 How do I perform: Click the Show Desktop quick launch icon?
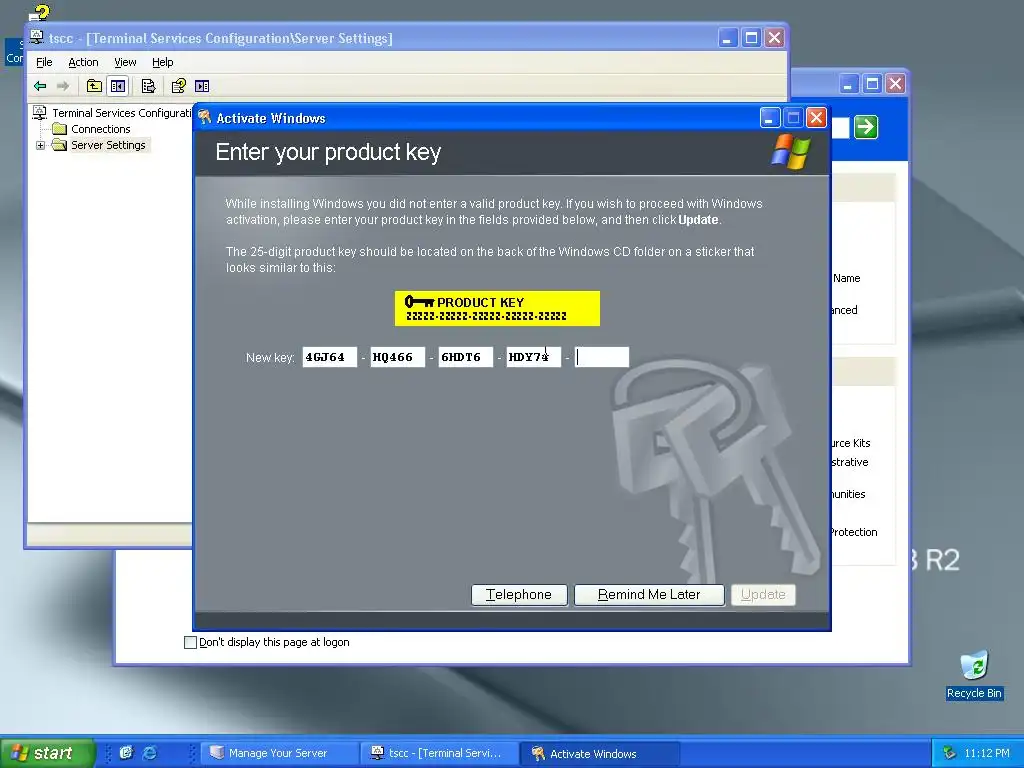click(x=126, y=753)
